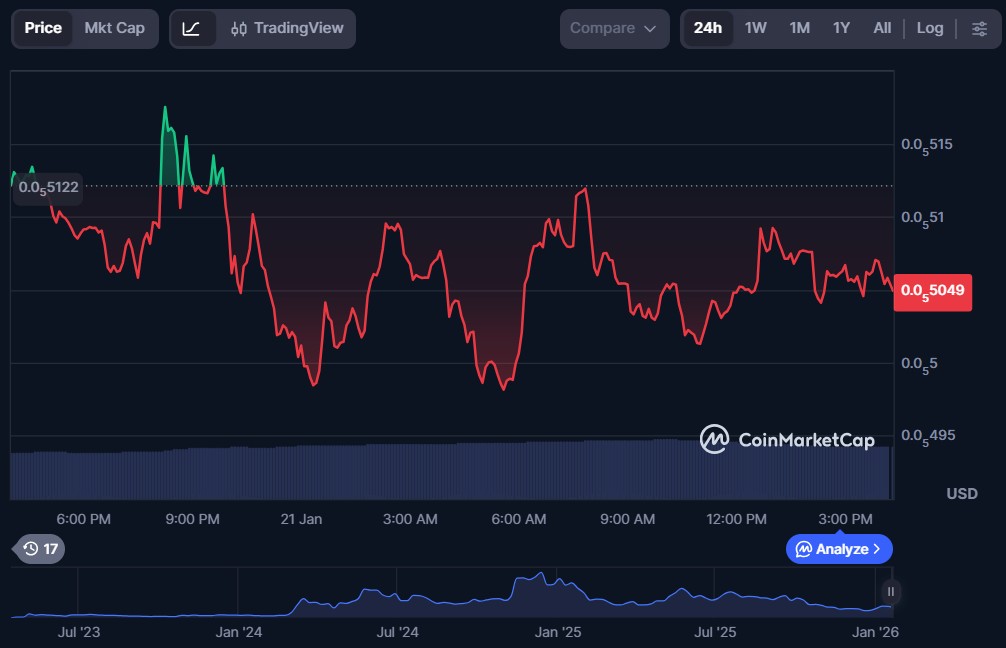
Task: Click the 0.0₅5122 opening price label
Action: click(x=48, y=186)
